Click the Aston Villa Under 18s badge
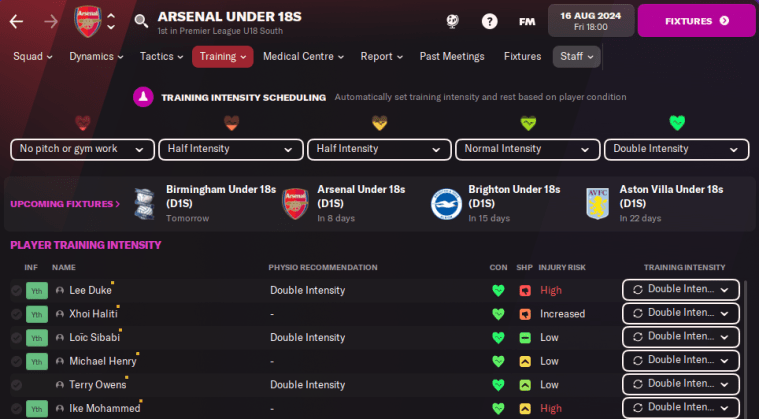Screen dimensions: 759x419 pos(598,203)
